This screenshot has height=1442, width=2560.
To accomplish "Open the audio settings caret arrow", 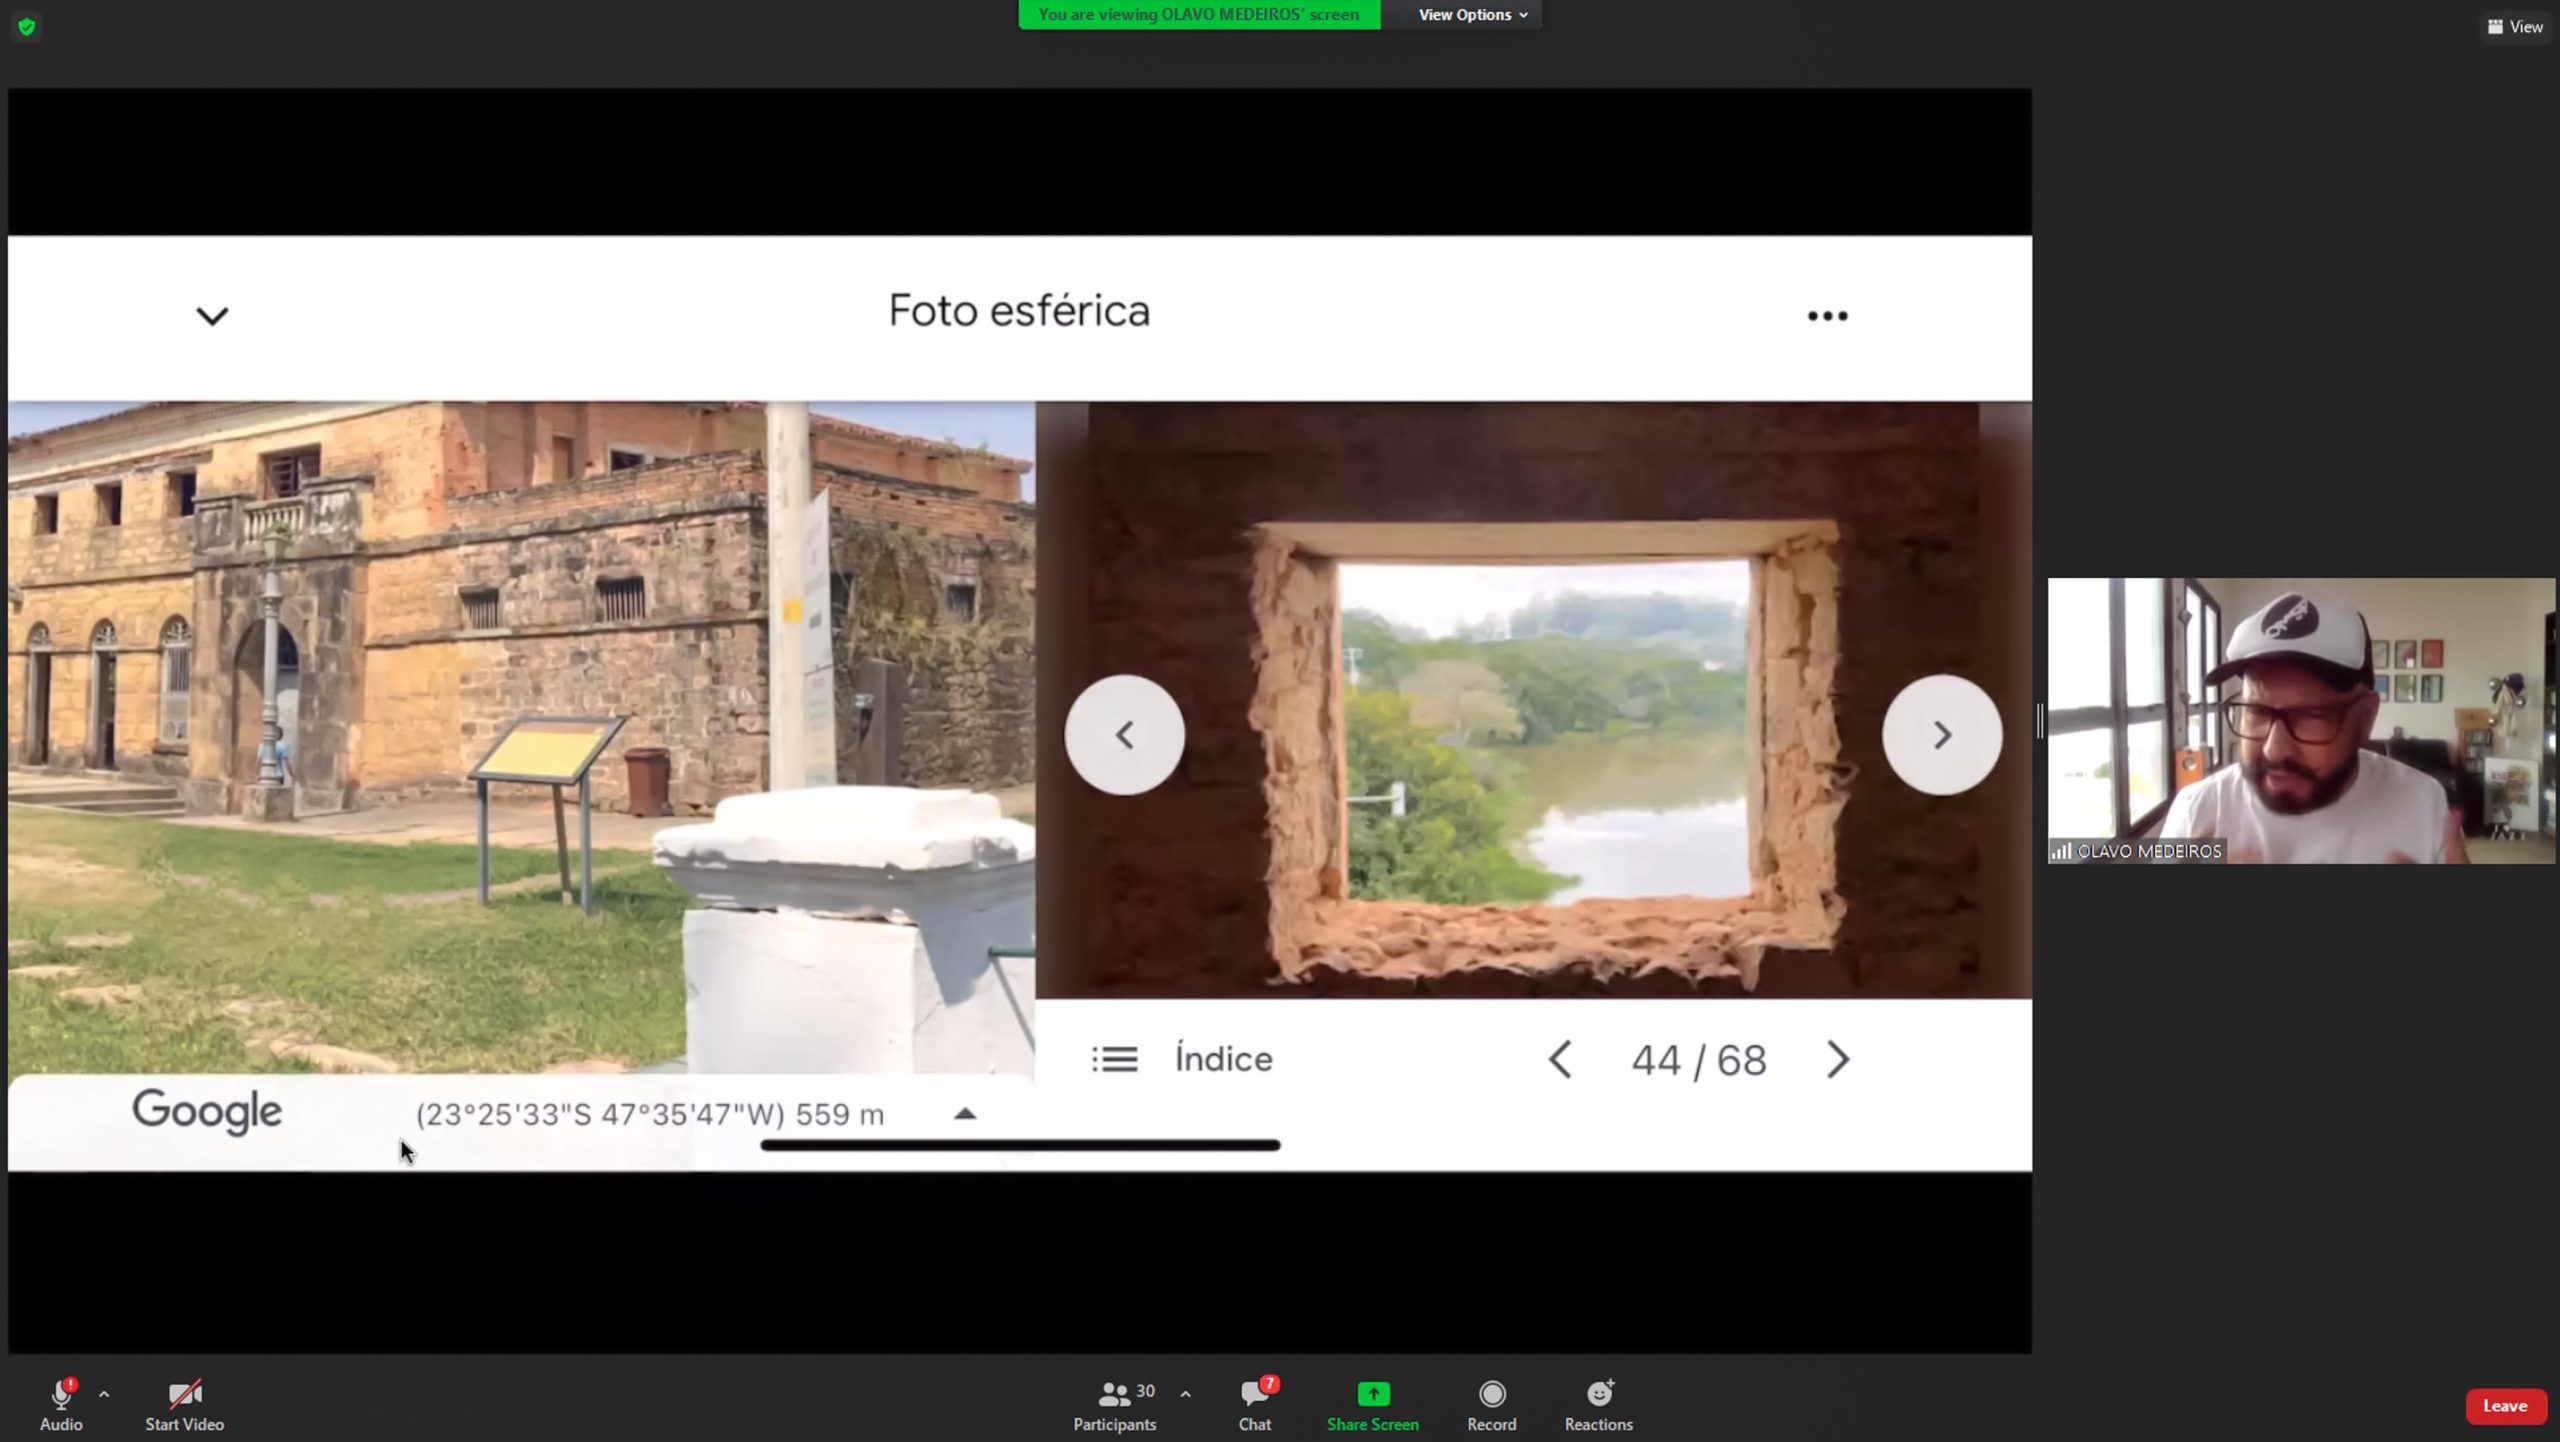I will tap(104, 1393).
